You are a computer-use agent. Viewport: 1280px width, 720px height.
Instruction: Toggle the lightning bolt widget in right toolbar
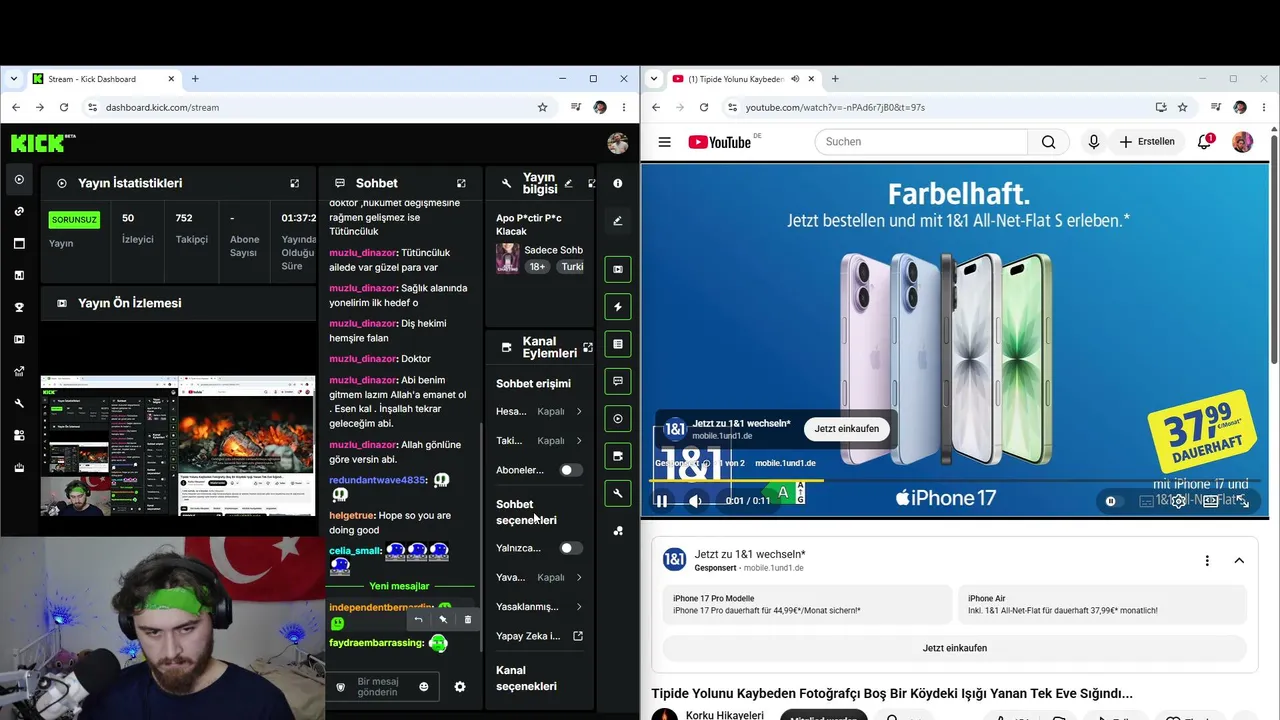pyautogui.click(x=618, y=307)
